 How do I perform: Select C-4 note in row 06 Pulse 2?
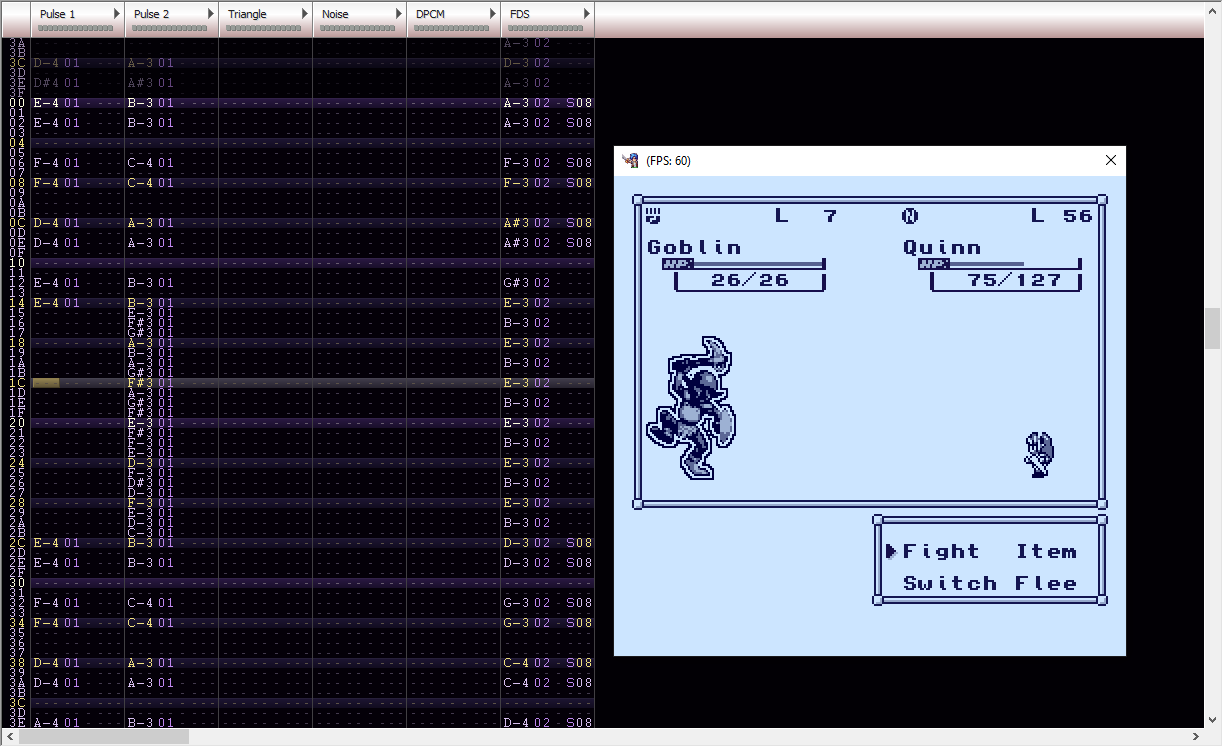point(139,163)
